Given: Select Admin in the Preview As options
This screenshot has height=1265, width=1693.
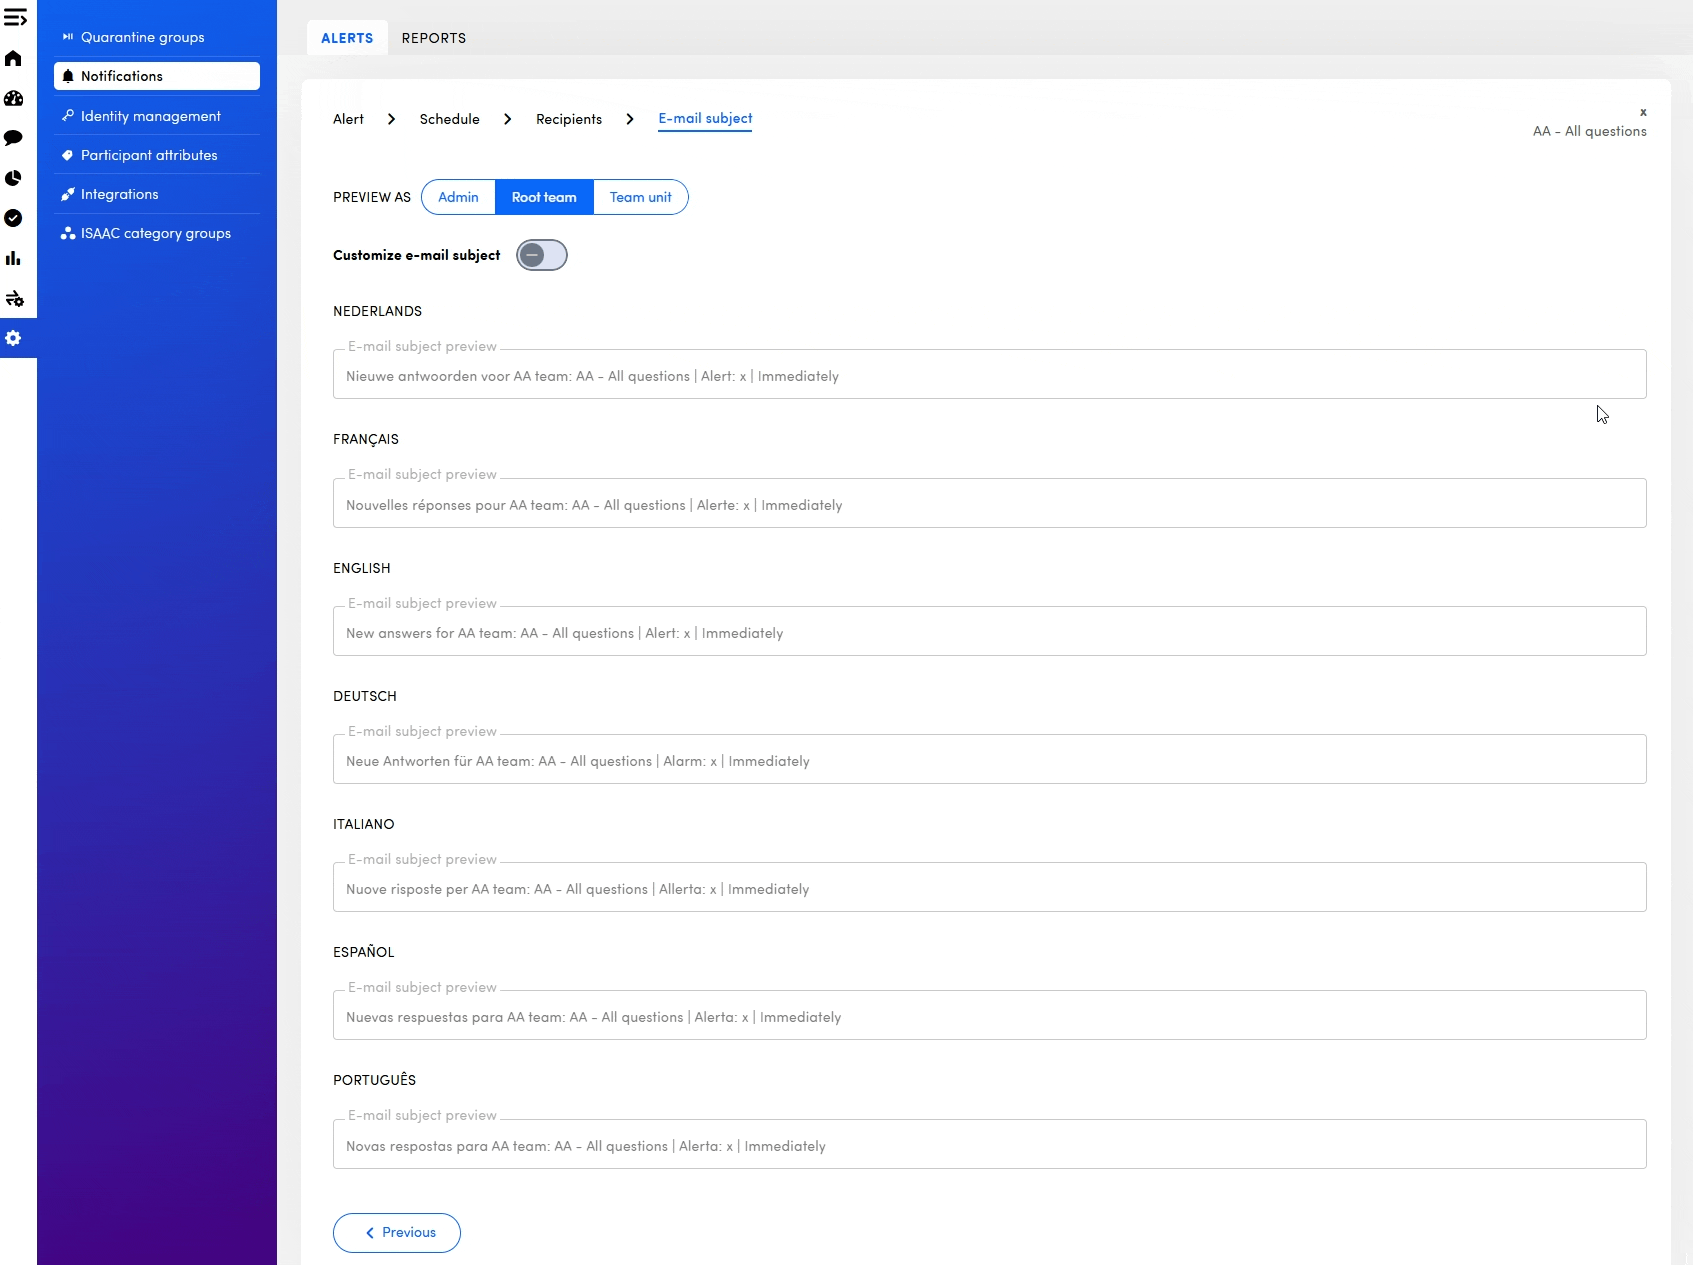Looking at the screenshot, I should (x=458, y=197).
